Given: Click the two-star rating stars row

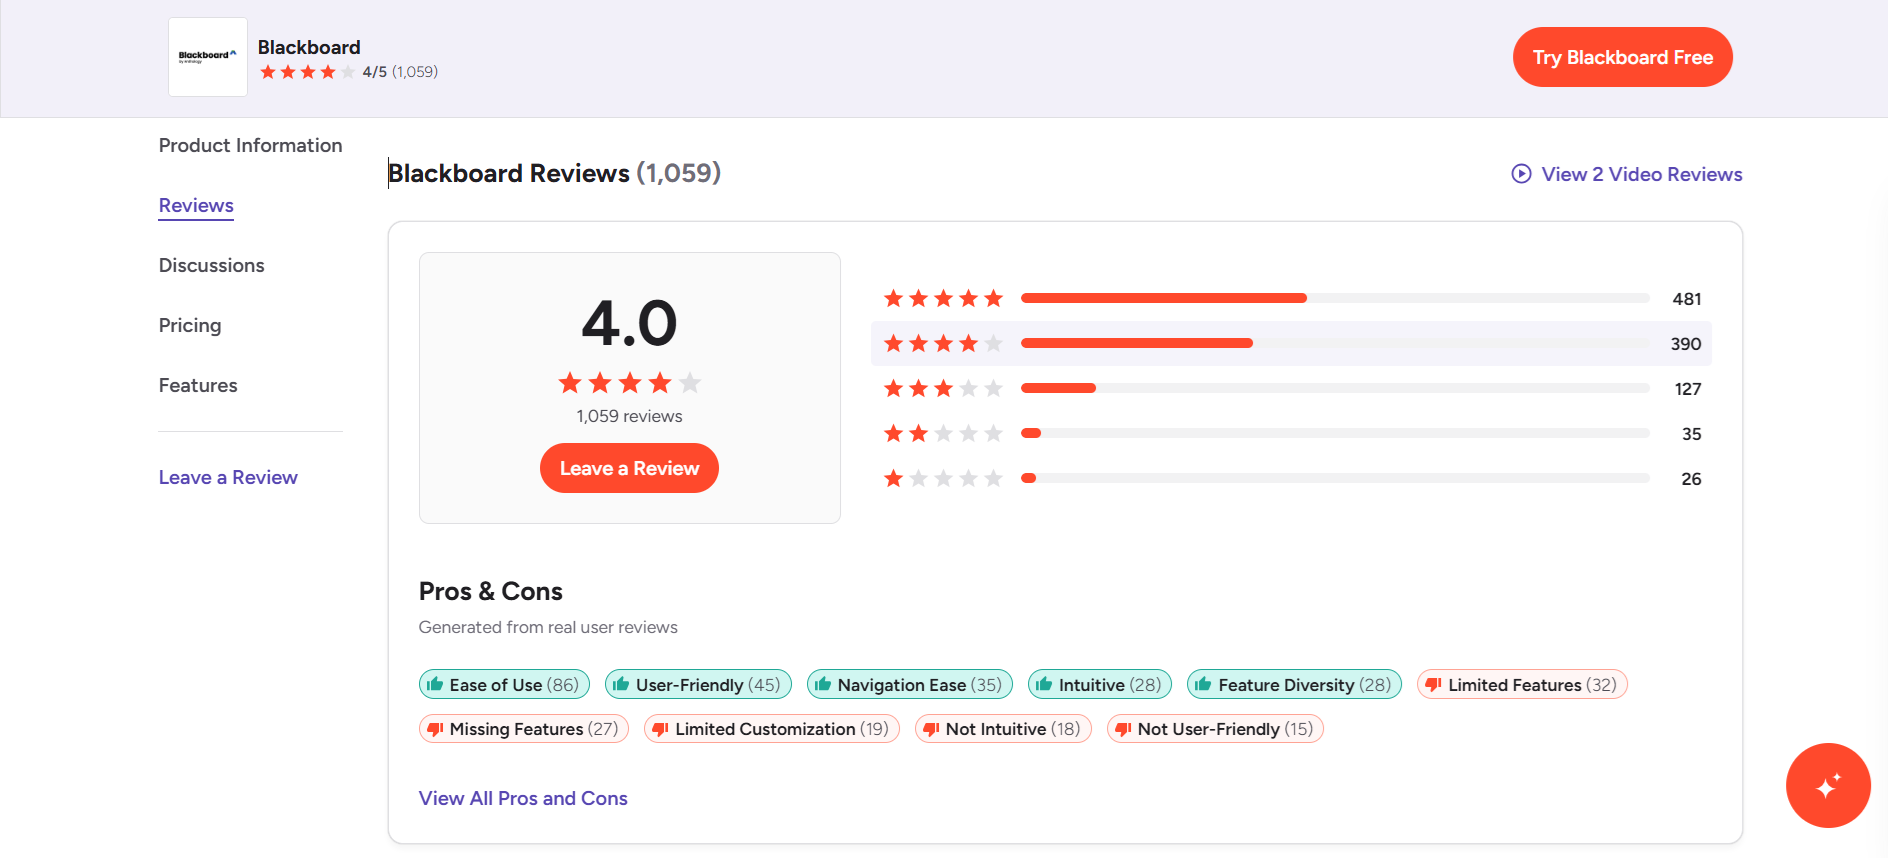Looking at the screenshot, I should (x=943, y=433).
